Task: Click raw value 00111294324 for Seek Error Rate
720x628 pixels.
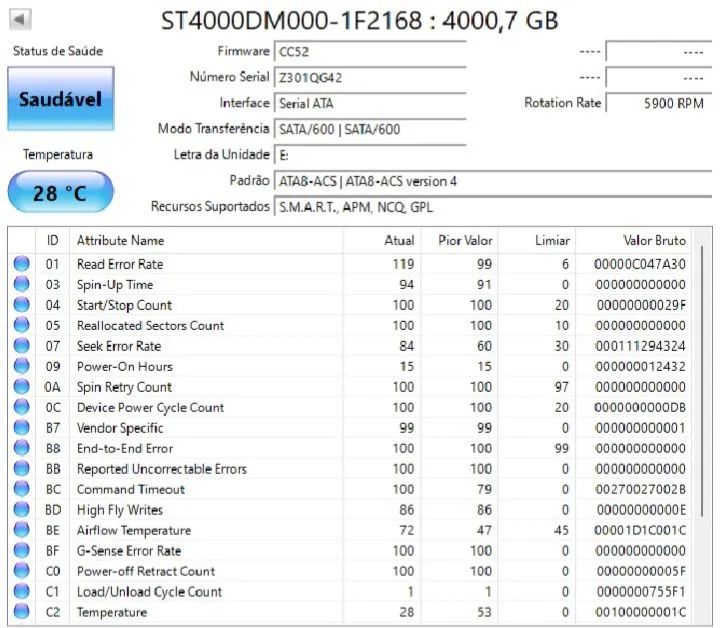Action: [640, 346]
